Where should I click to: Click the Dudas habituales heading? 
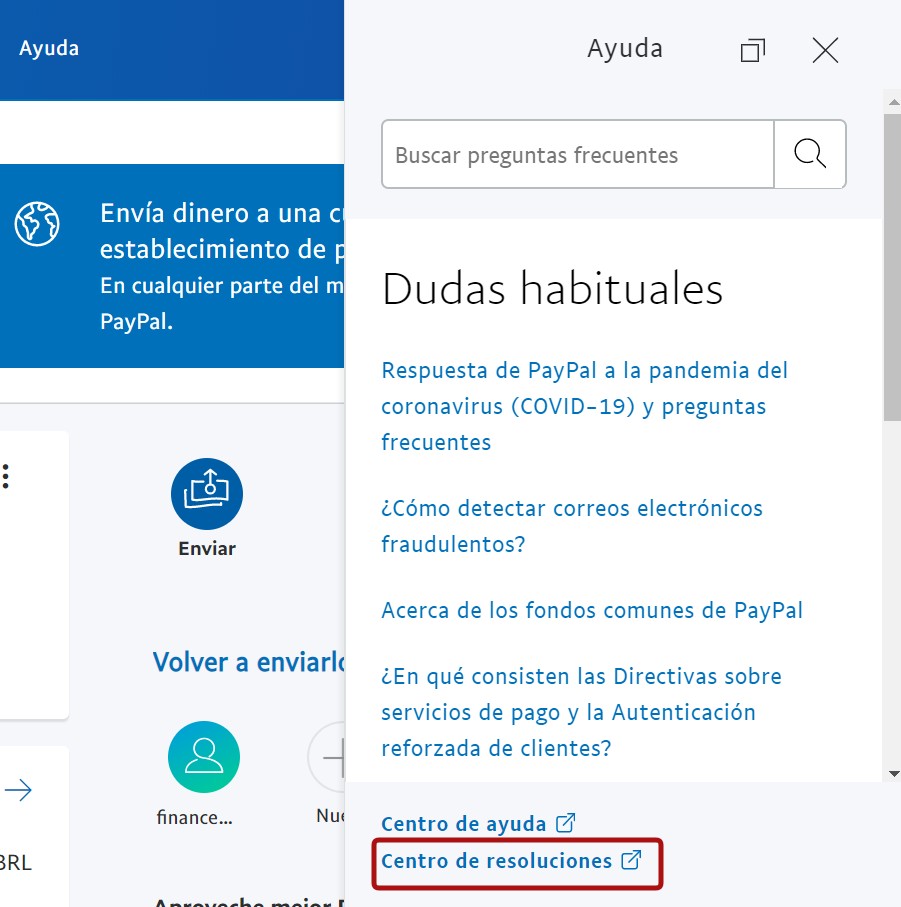pyautogui.click(x=552, y=288)
